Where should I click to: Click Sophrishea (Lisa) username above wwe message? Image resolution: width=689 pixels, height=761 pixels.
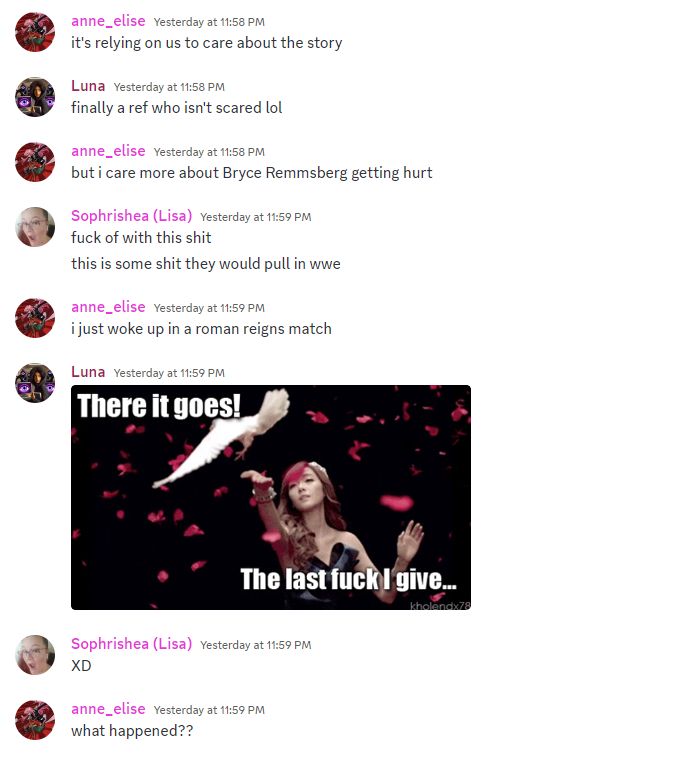[x=131, y=215]
